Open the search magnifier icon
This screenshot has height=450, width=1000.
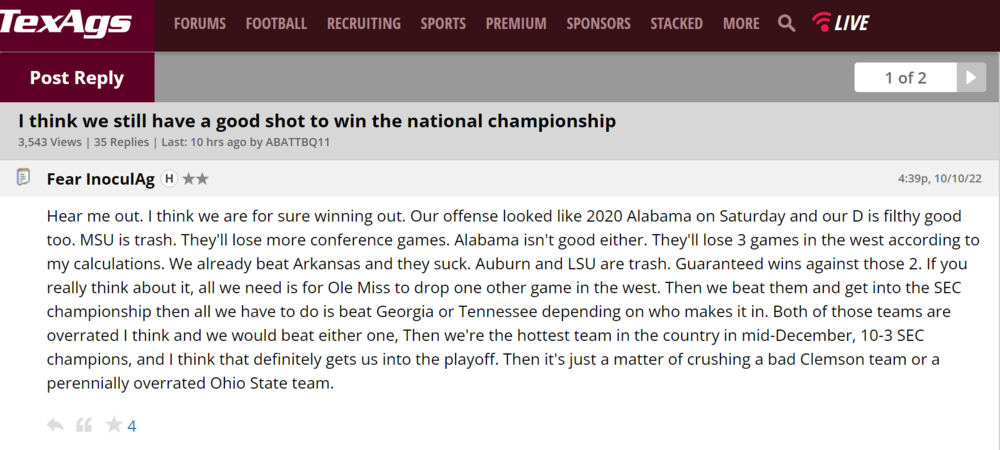787,23
